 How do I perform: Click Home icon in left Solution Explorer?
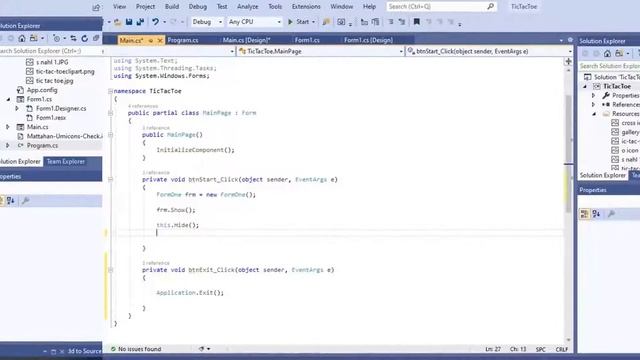coord(22,38)
